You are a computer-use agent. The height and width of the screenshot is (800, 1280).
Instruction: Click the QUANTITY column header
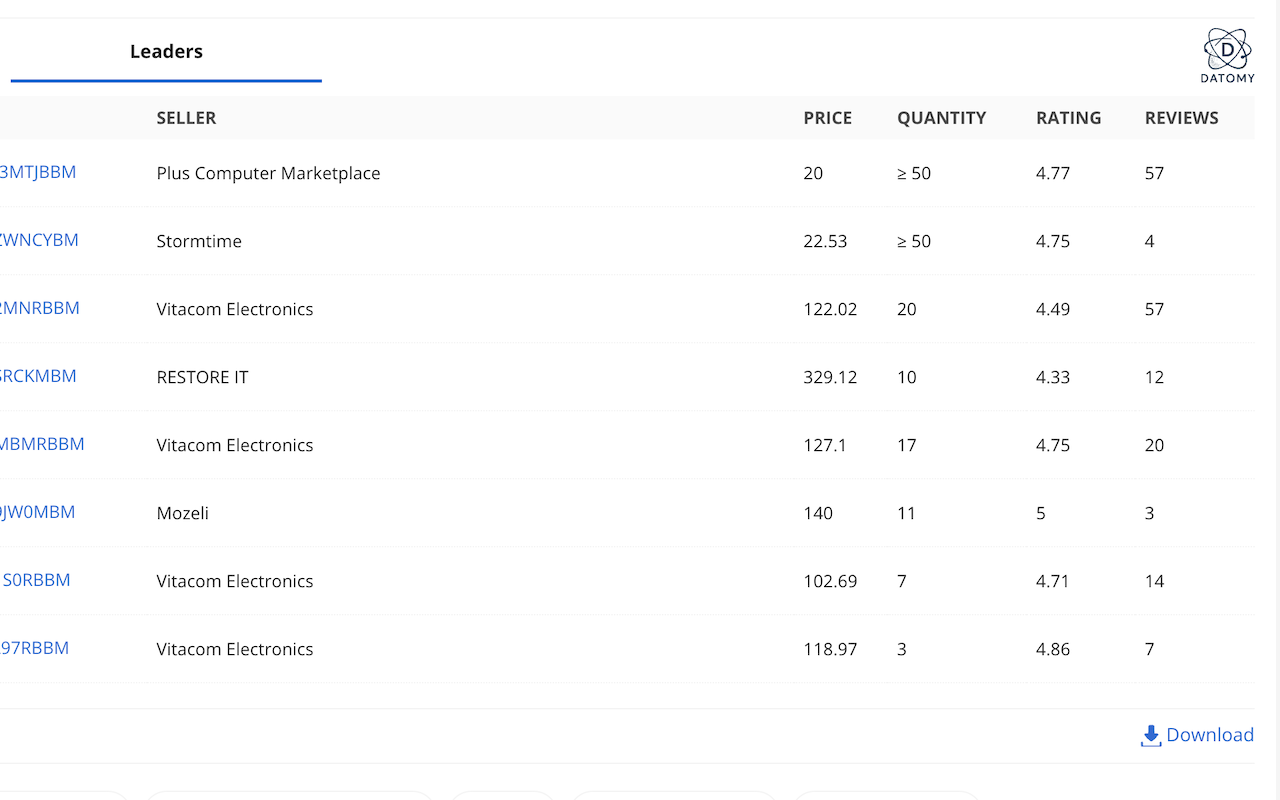pos(941,118)
